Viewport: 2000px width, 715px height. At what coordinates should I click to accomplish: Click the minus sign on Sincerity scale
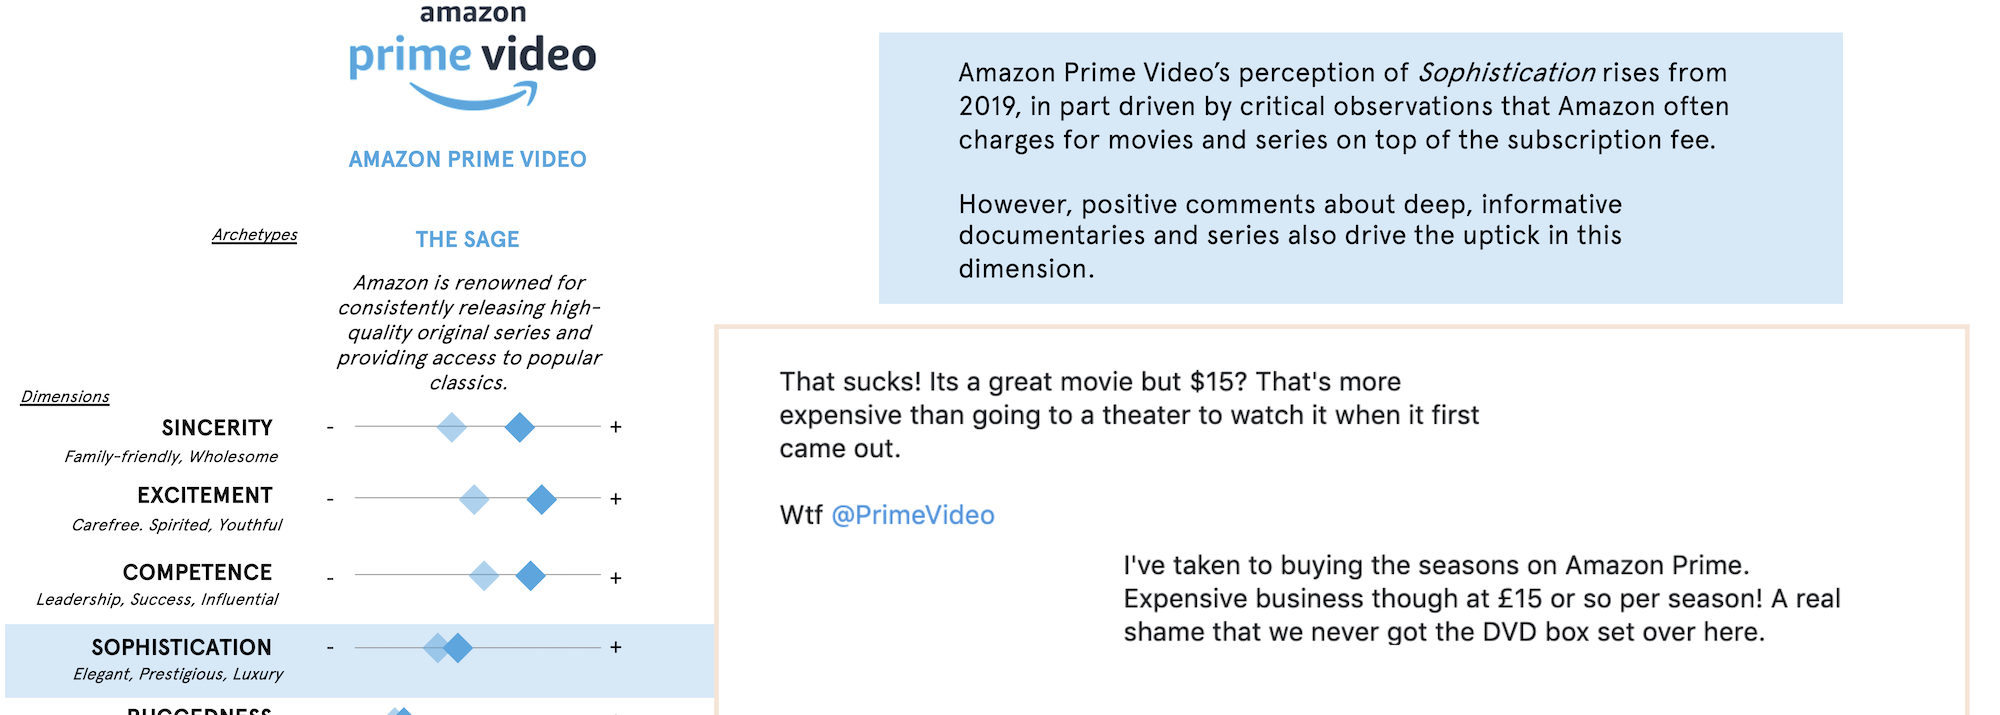[330, 427]
